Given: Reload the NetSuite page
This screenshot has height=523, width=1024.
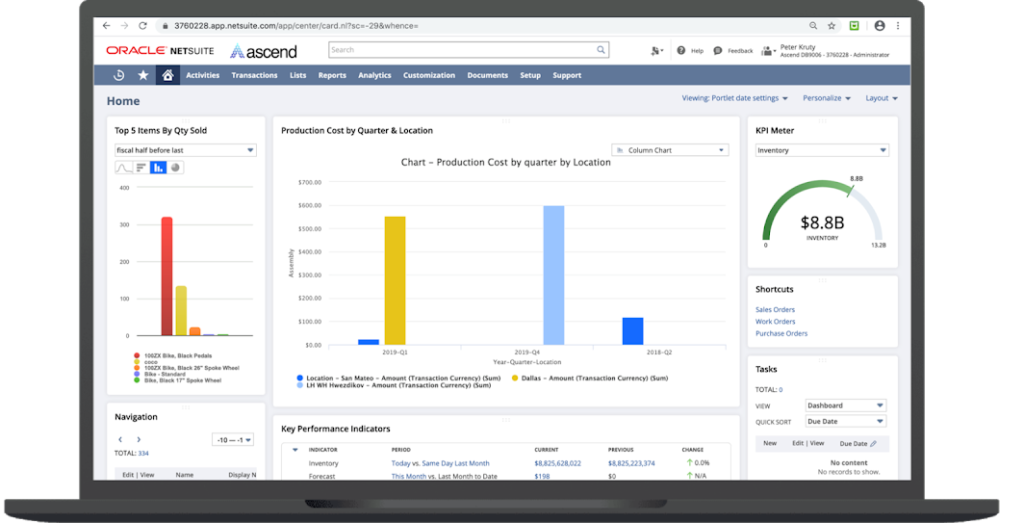Looking at the screenshot, I should pos(142,25).
